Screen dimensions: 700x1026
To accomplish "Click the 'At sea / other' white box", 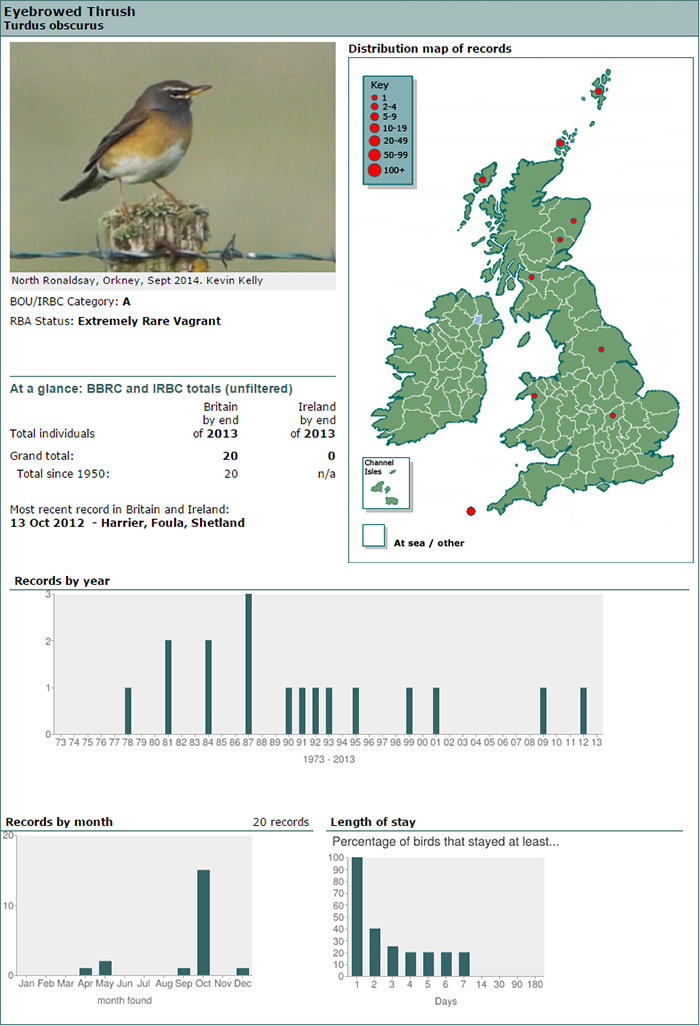I will pos(374,536).
